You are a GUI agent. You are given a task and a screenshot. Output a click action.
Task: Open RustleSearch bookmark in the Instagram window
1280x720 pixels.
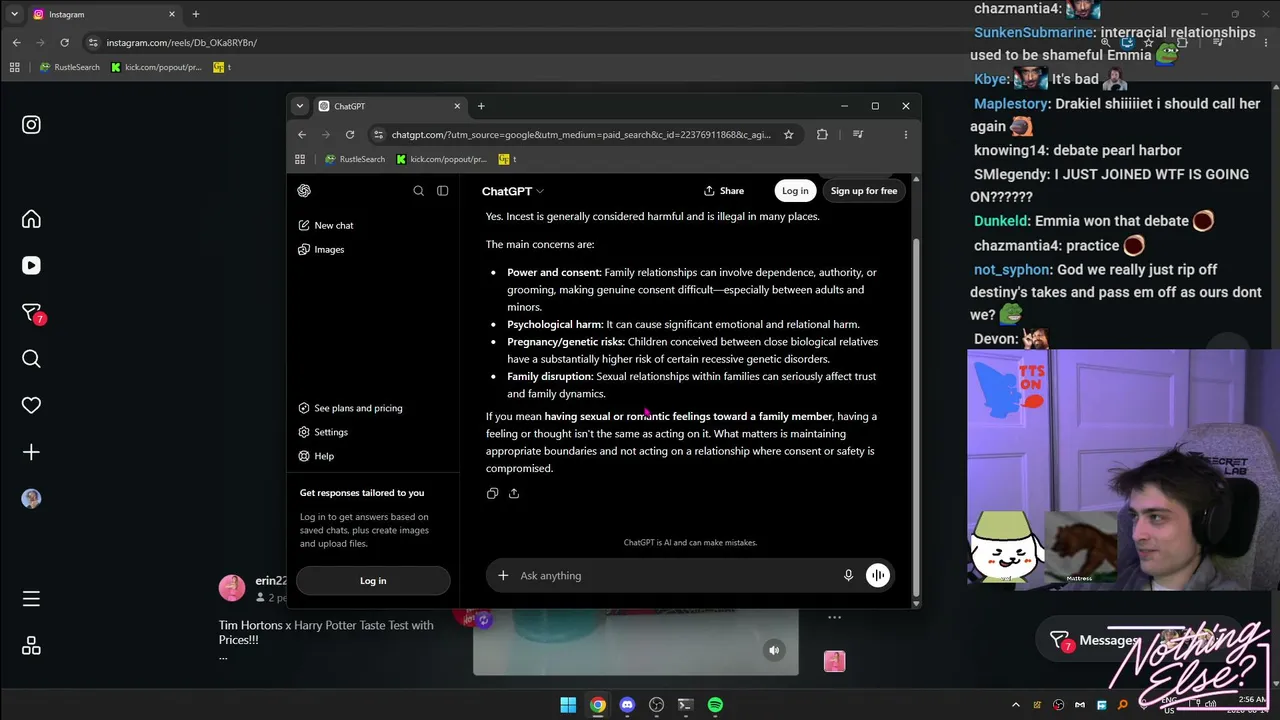(69, 67)
